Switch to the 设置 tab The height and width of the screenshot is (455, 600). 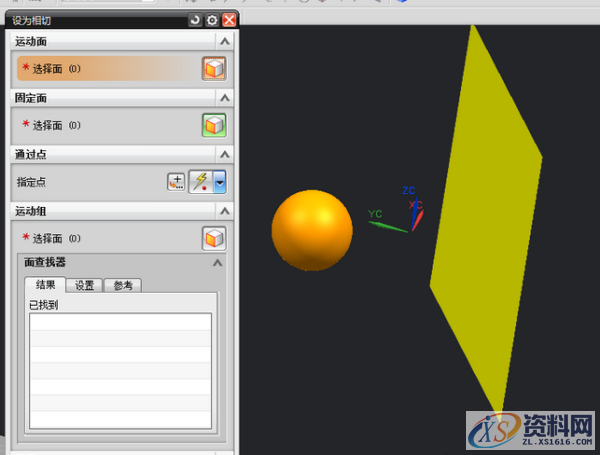point(85,285)
